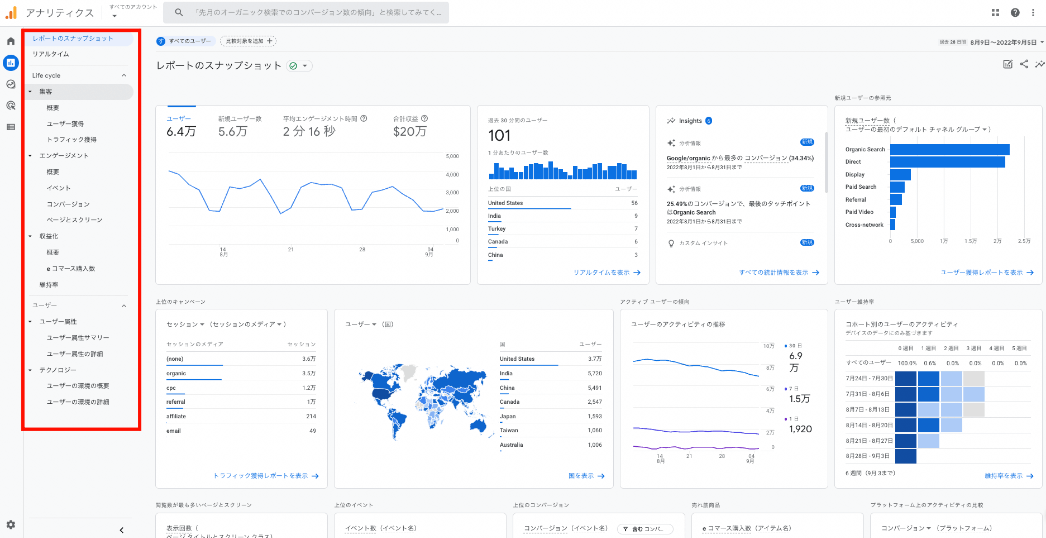Collapse the エンゲージメント tree group
Screen dimensions: 1046x538
(30, 156)
